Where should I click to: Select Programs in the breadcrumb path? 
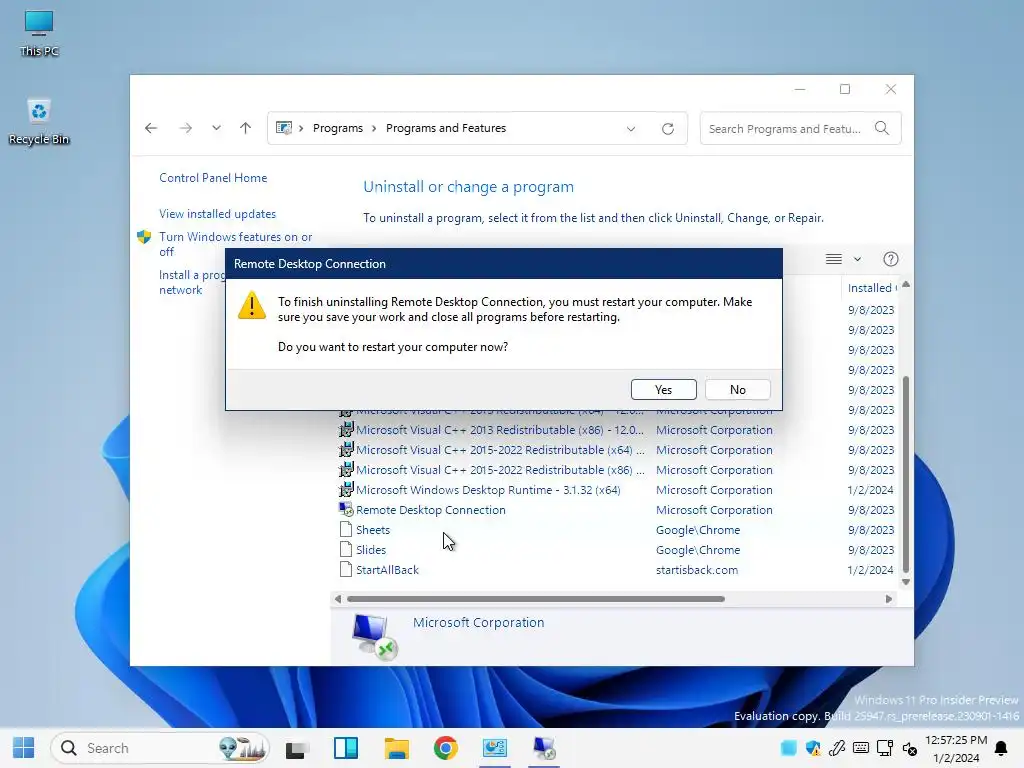click(x=338, y=128)
